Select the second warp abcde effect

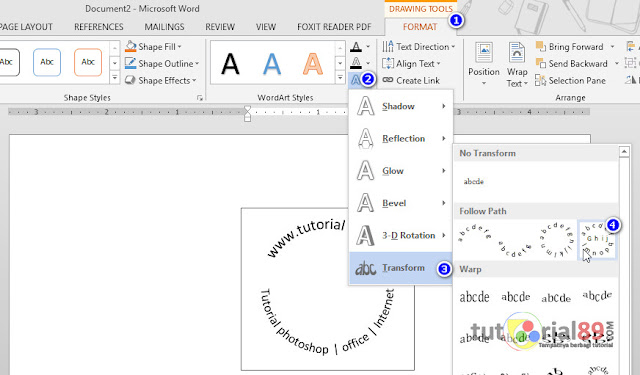pos(516,297)
